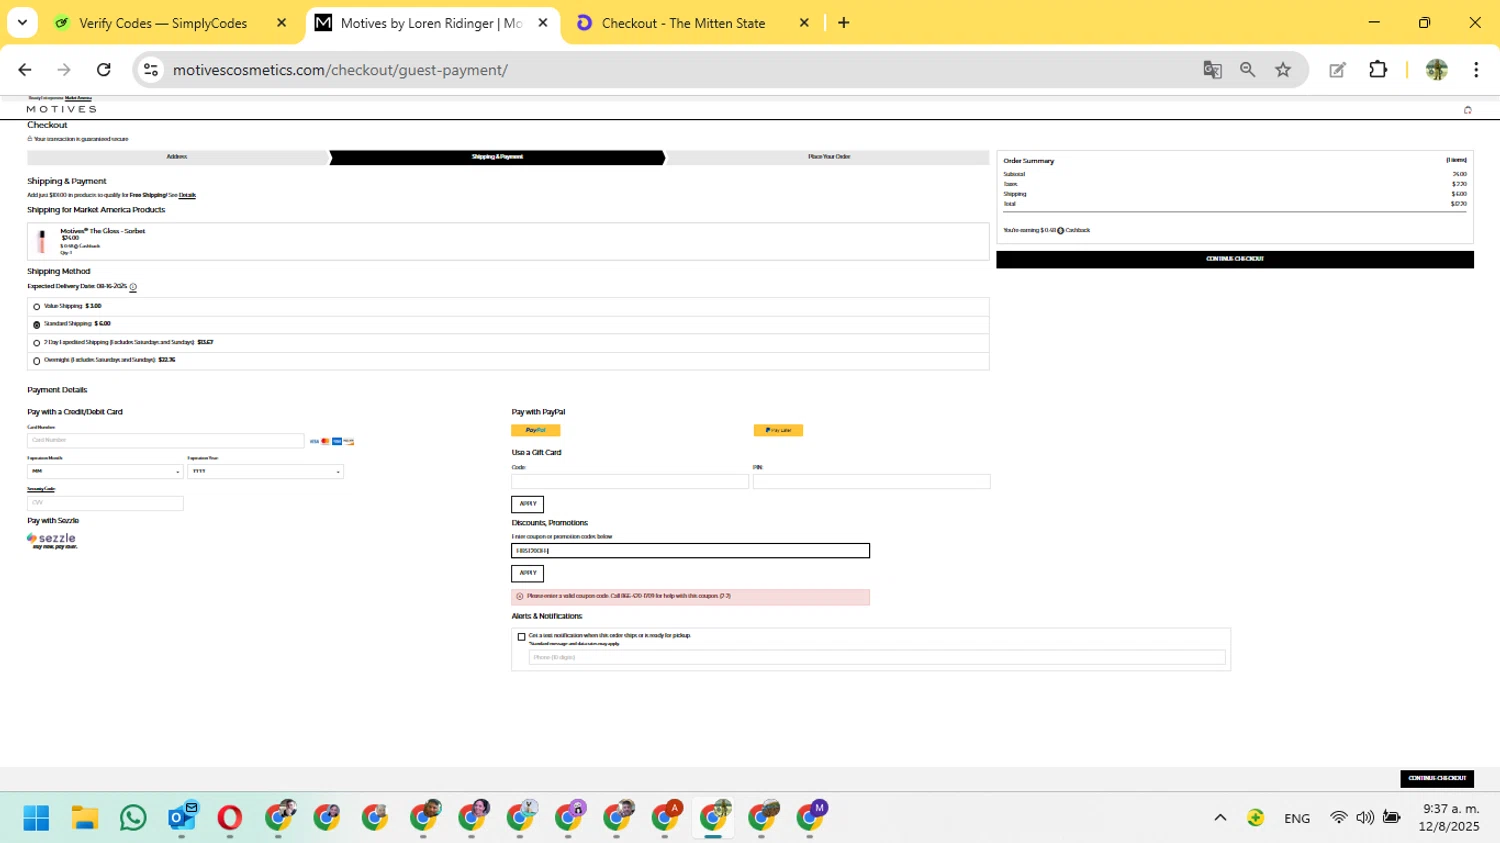The image size is (1500, 843).
Task: Open the Chrome three-dot menu
Action: coord(1476,70)
